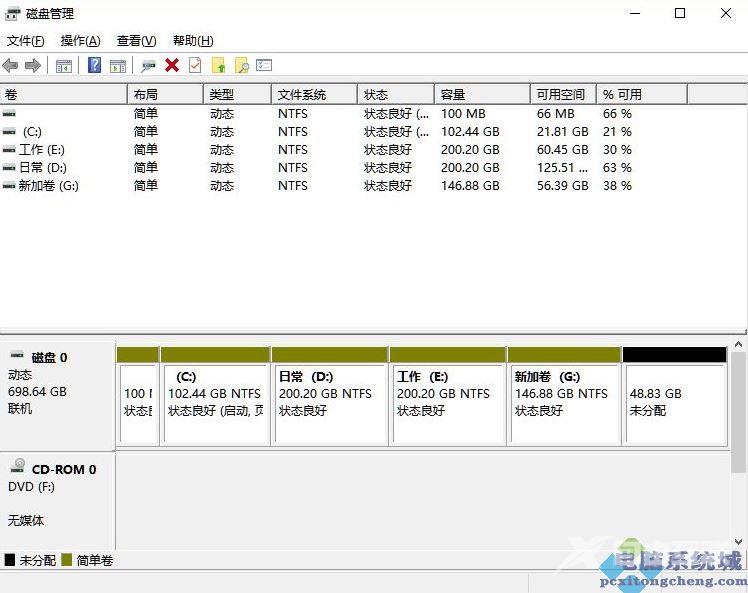Image resolution: width=748 pixels, height=593 pixels.
Task: Click the Back arrow in toolbar
Action: pos(10,65)
